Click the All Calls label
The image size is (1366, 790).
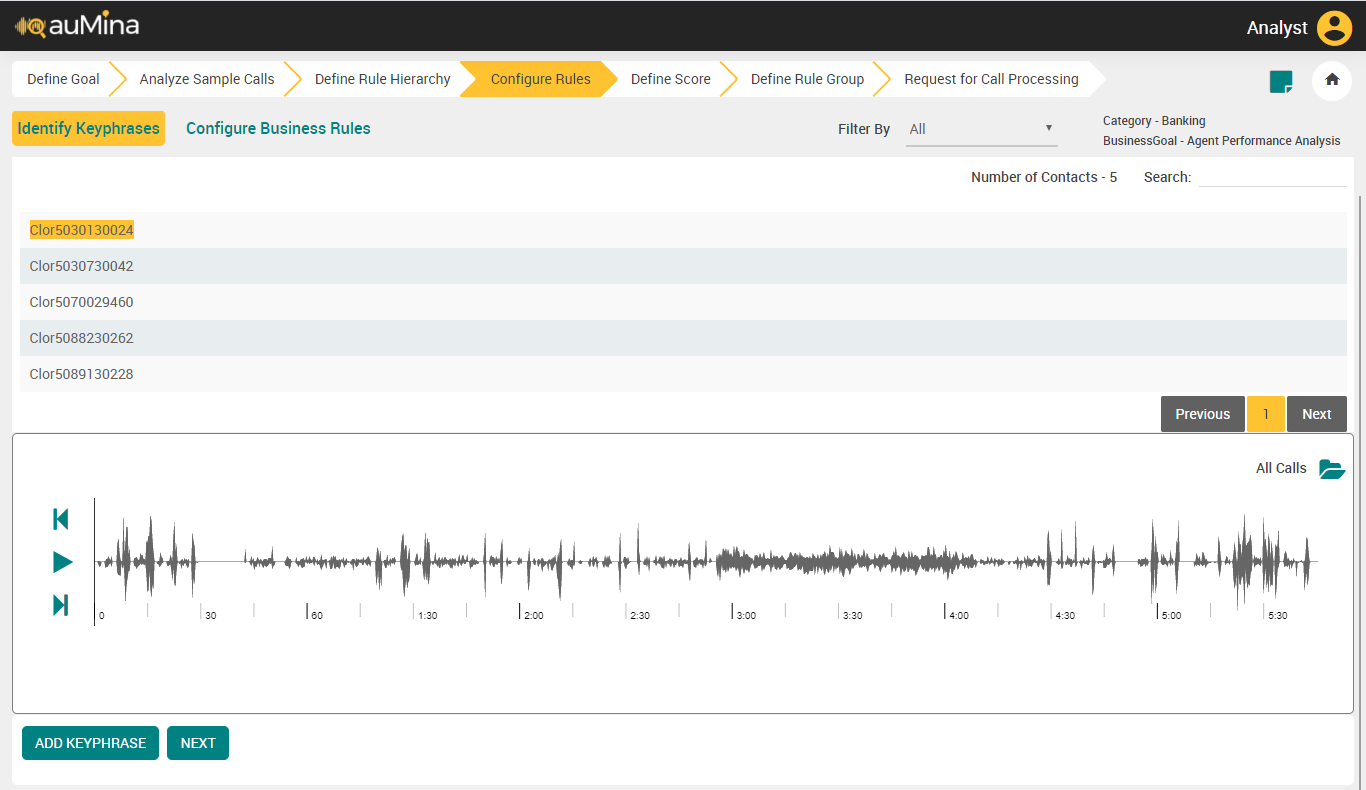click(x=1281, y=468)
